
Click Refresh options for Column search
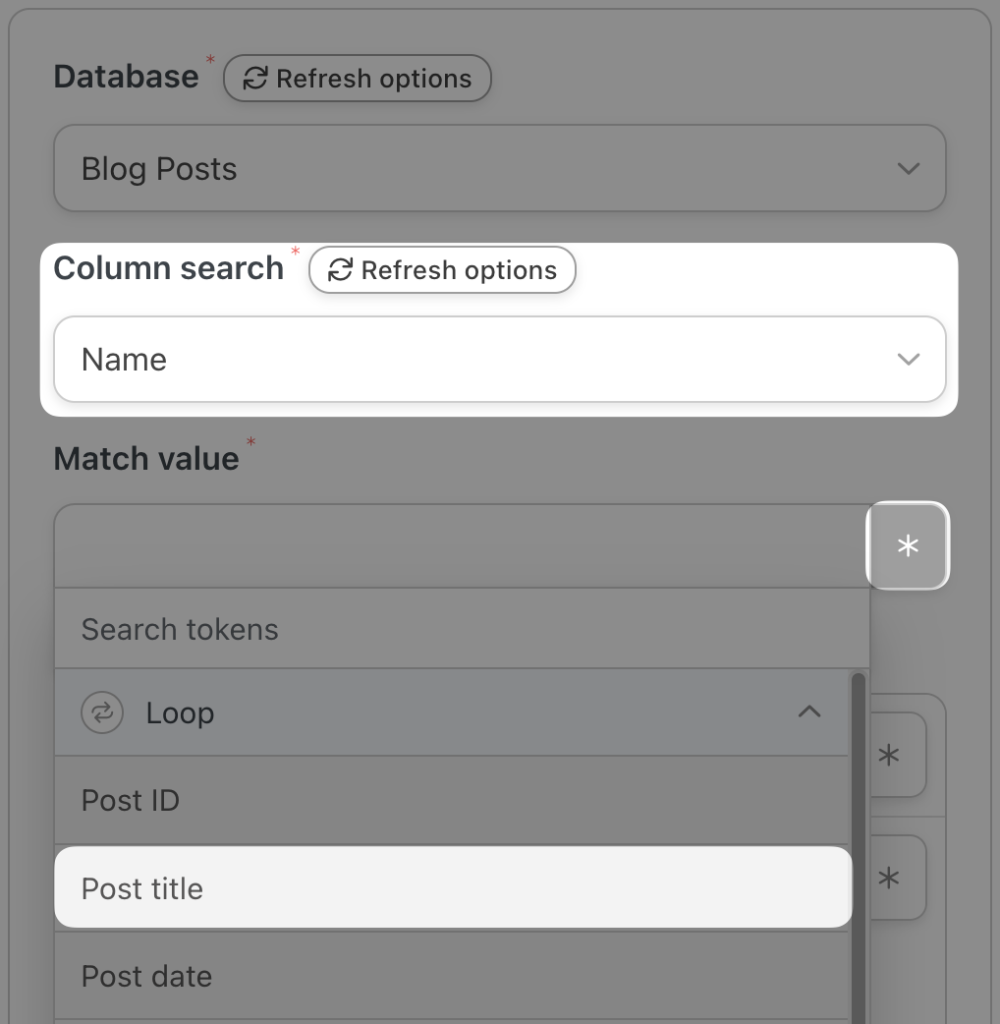442,270
